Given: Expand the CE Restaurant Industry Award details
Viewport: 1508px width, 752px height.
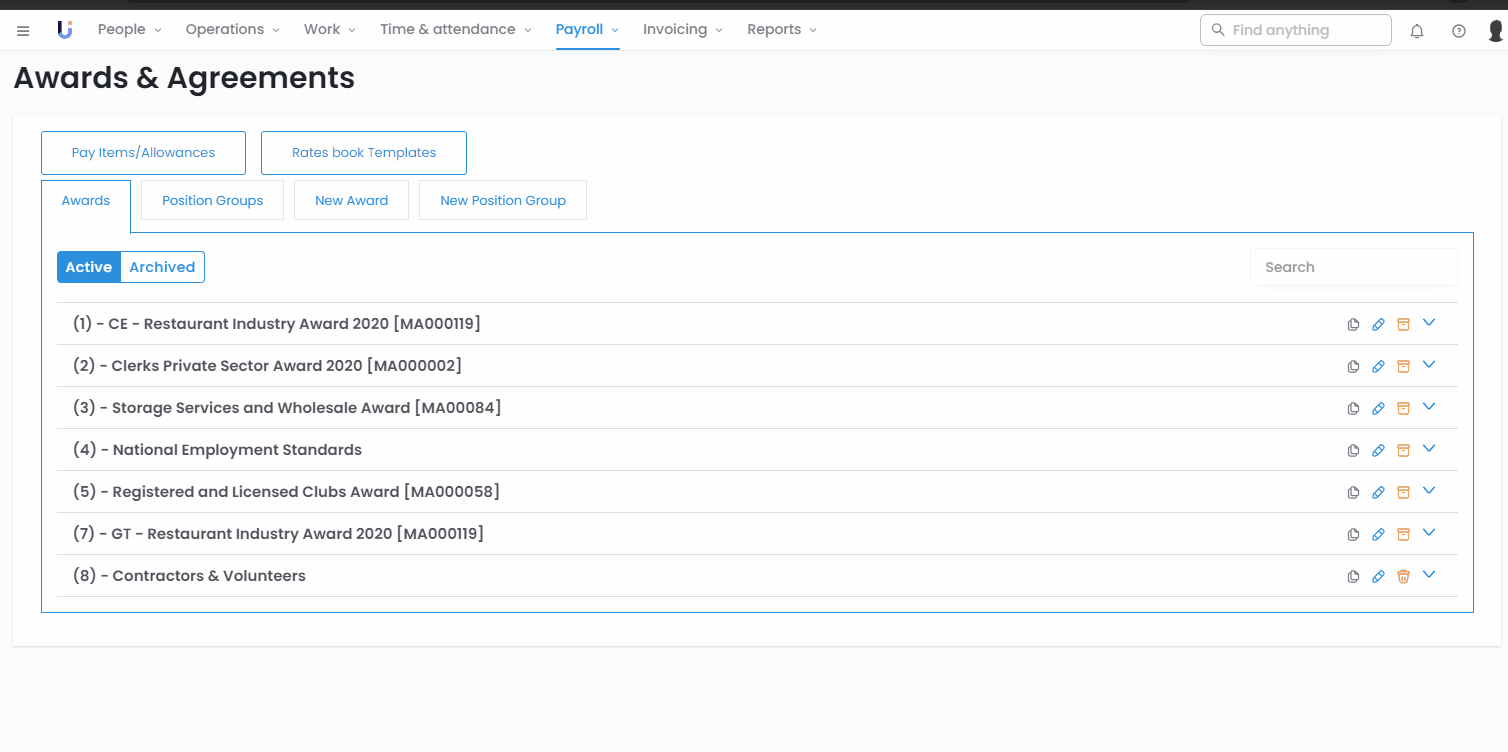Looking at the screenshot, I should [1429, 323].
